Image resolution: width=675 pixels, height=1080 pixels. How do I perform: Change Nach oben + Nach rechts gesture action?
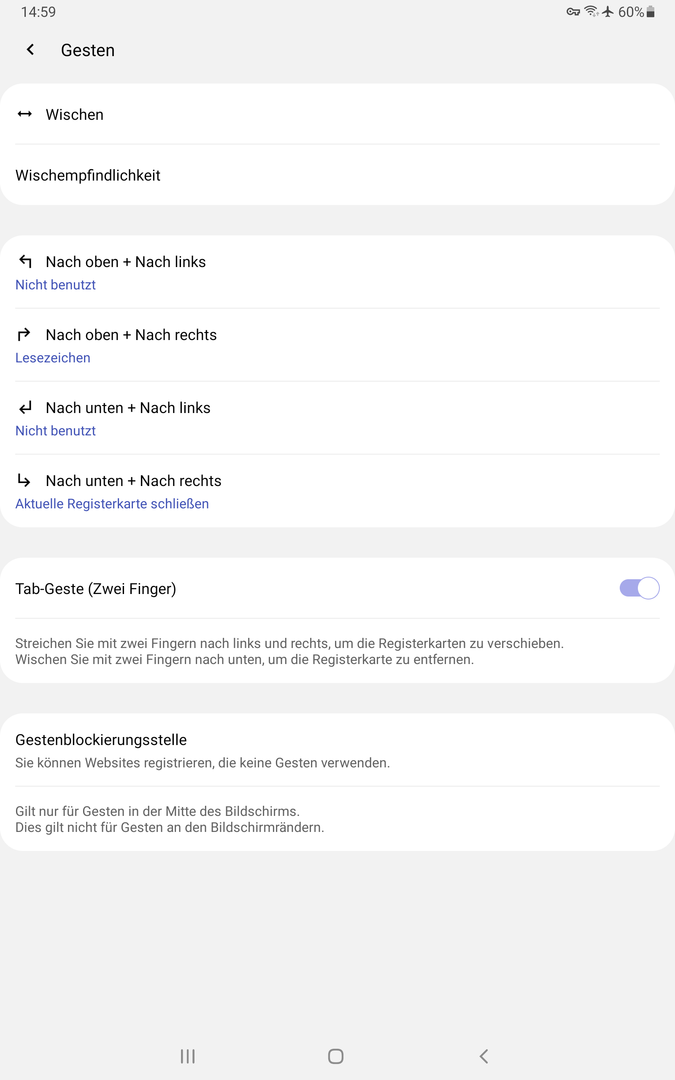click(338, 345)
